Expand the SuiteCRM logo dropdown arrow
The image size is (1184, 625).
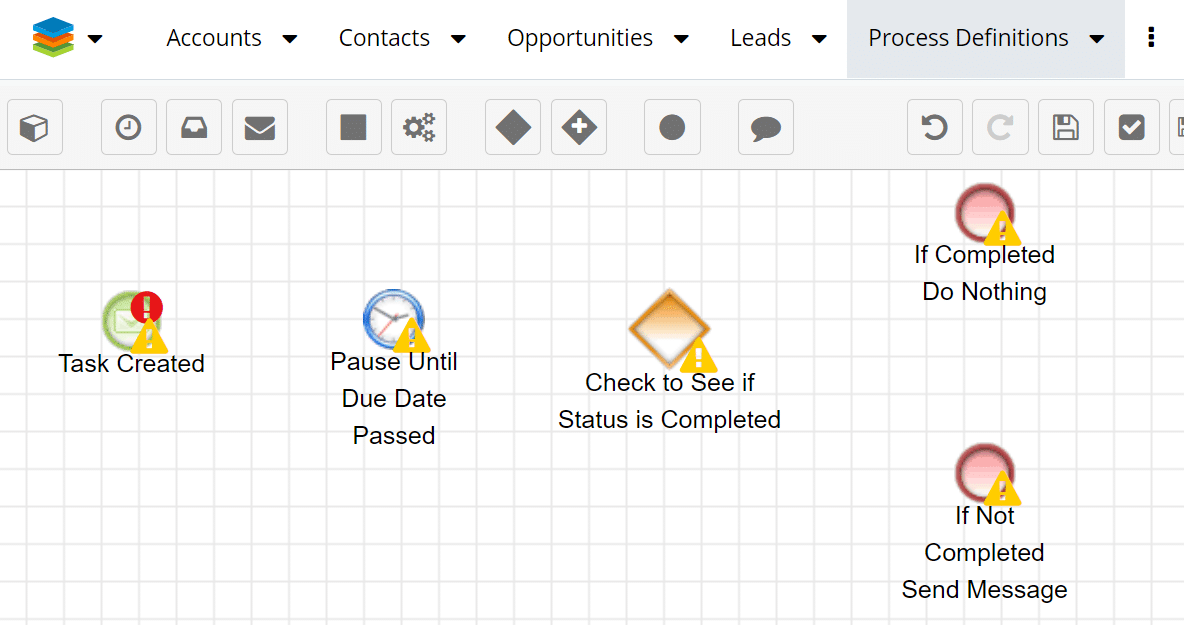pos(95,38)
